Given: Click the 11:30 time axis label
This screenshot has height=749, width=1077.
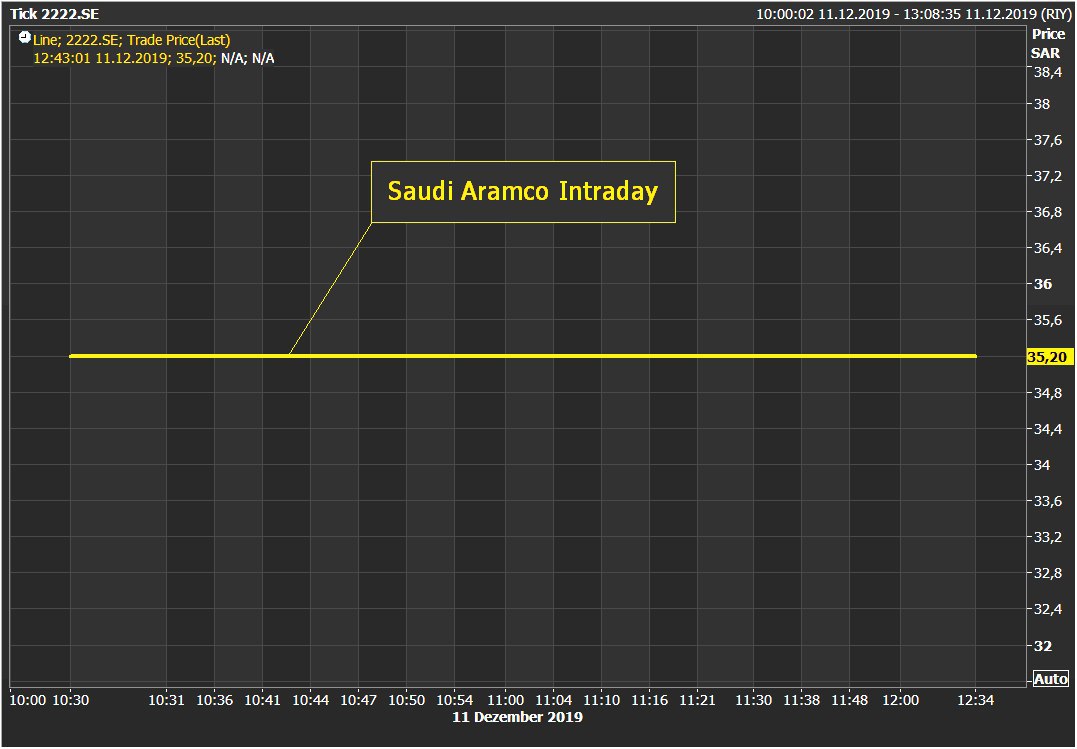Looking at the screenshot, I should click(x=753, y=700).
